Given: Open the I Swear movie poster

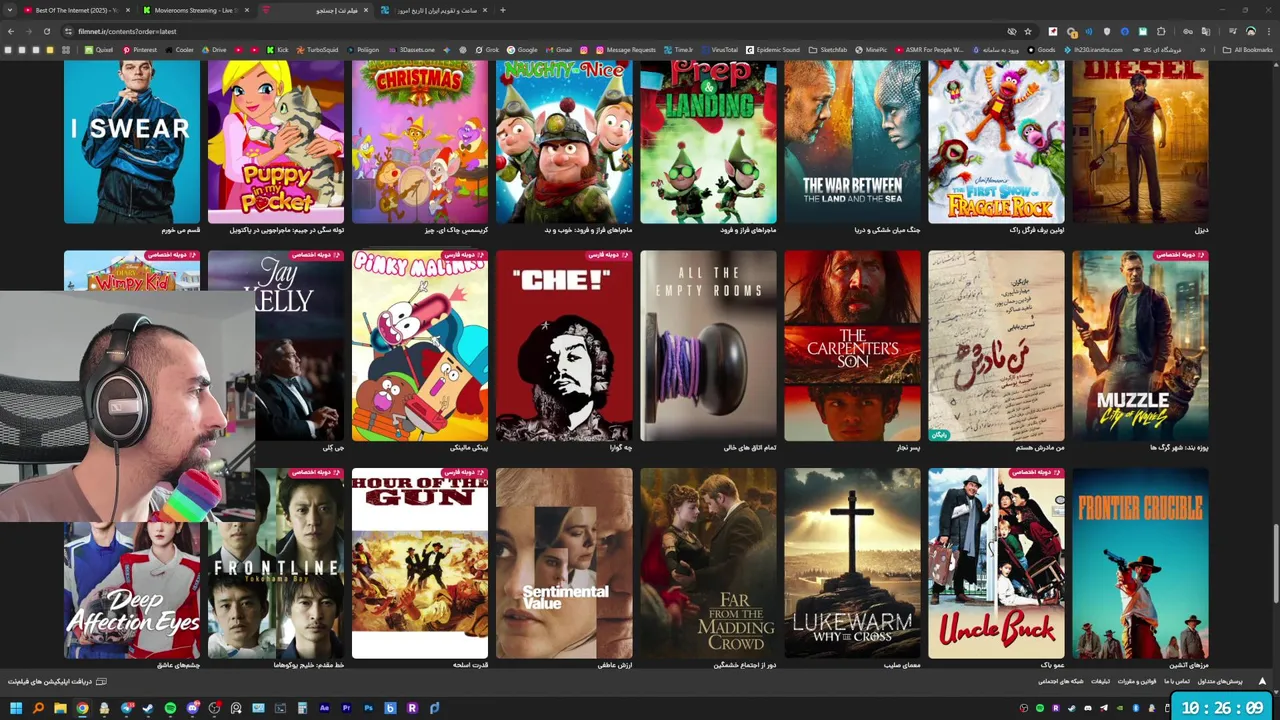Looking at the screenshot, I should (132, 142).
